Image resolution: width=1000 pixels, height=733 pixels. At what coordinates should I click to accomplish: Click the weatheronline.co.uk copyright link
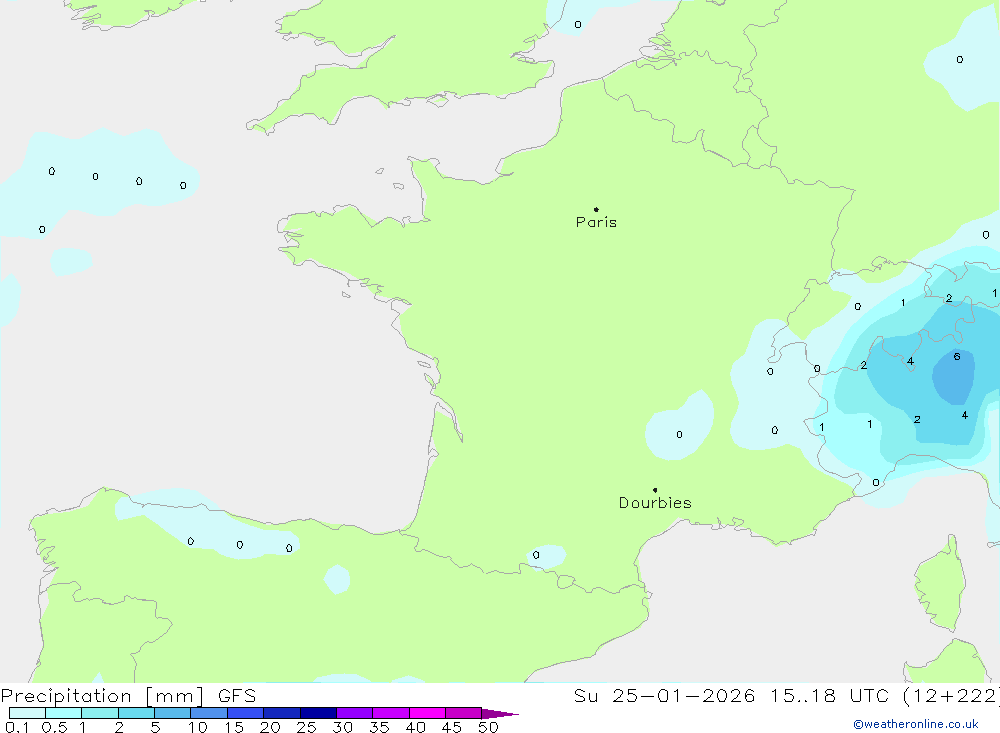click(916, 724)
